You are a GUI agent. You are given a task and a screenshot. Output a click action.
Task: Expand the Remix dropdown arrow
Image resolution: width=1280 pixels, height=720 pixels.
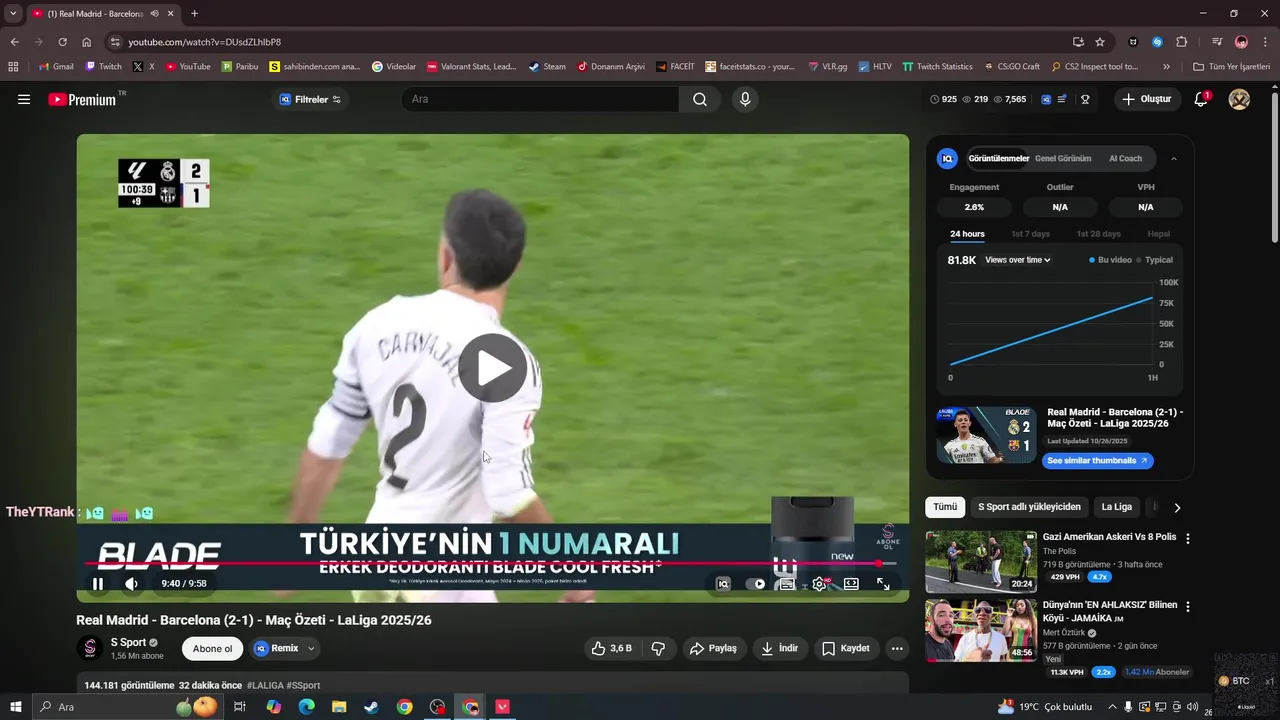click(x=311, y=648)
